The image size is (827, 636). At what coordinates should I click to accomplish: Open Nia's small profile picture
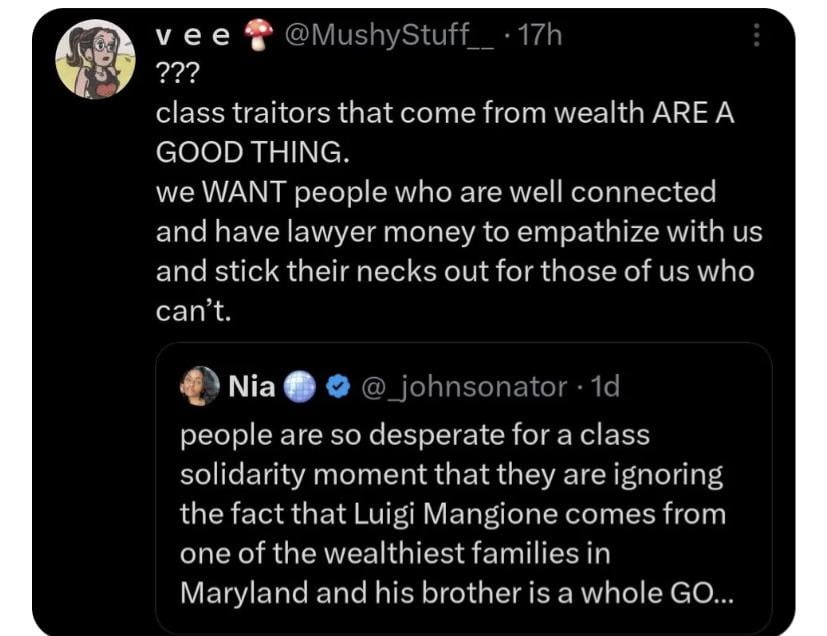point(200,386)
